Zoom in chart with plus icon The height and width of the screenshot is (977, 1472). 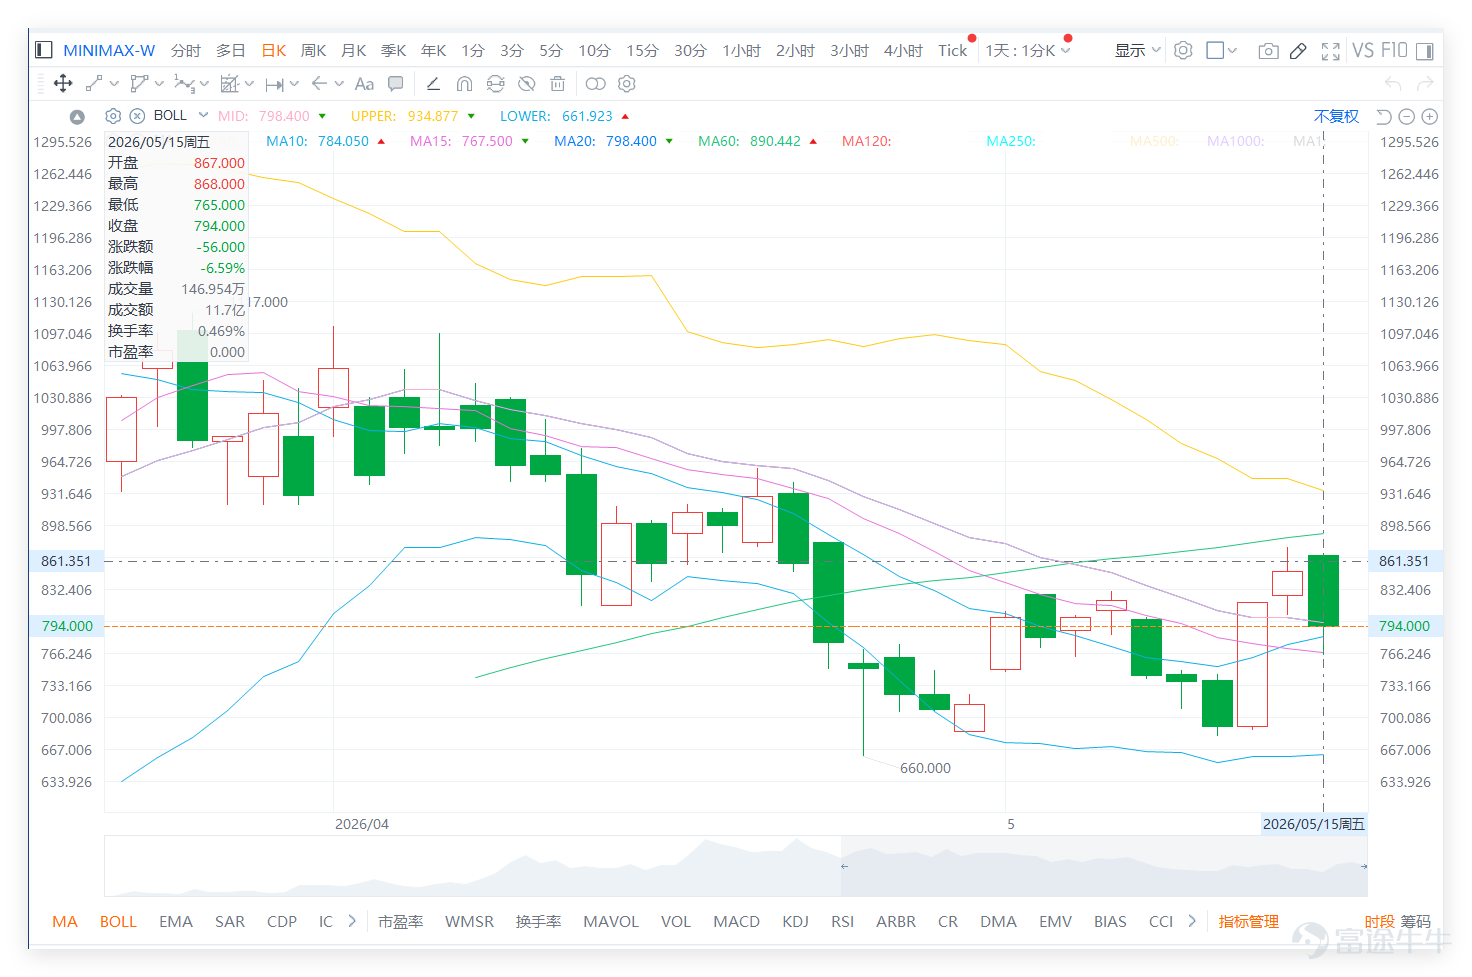click(1430, 117)
